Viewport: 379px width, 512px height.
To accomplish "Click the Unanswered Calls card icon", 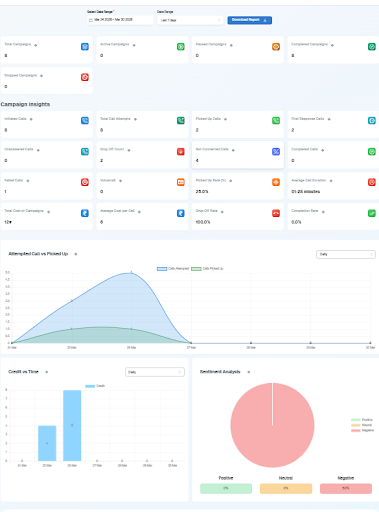I will tap(85, 152).
